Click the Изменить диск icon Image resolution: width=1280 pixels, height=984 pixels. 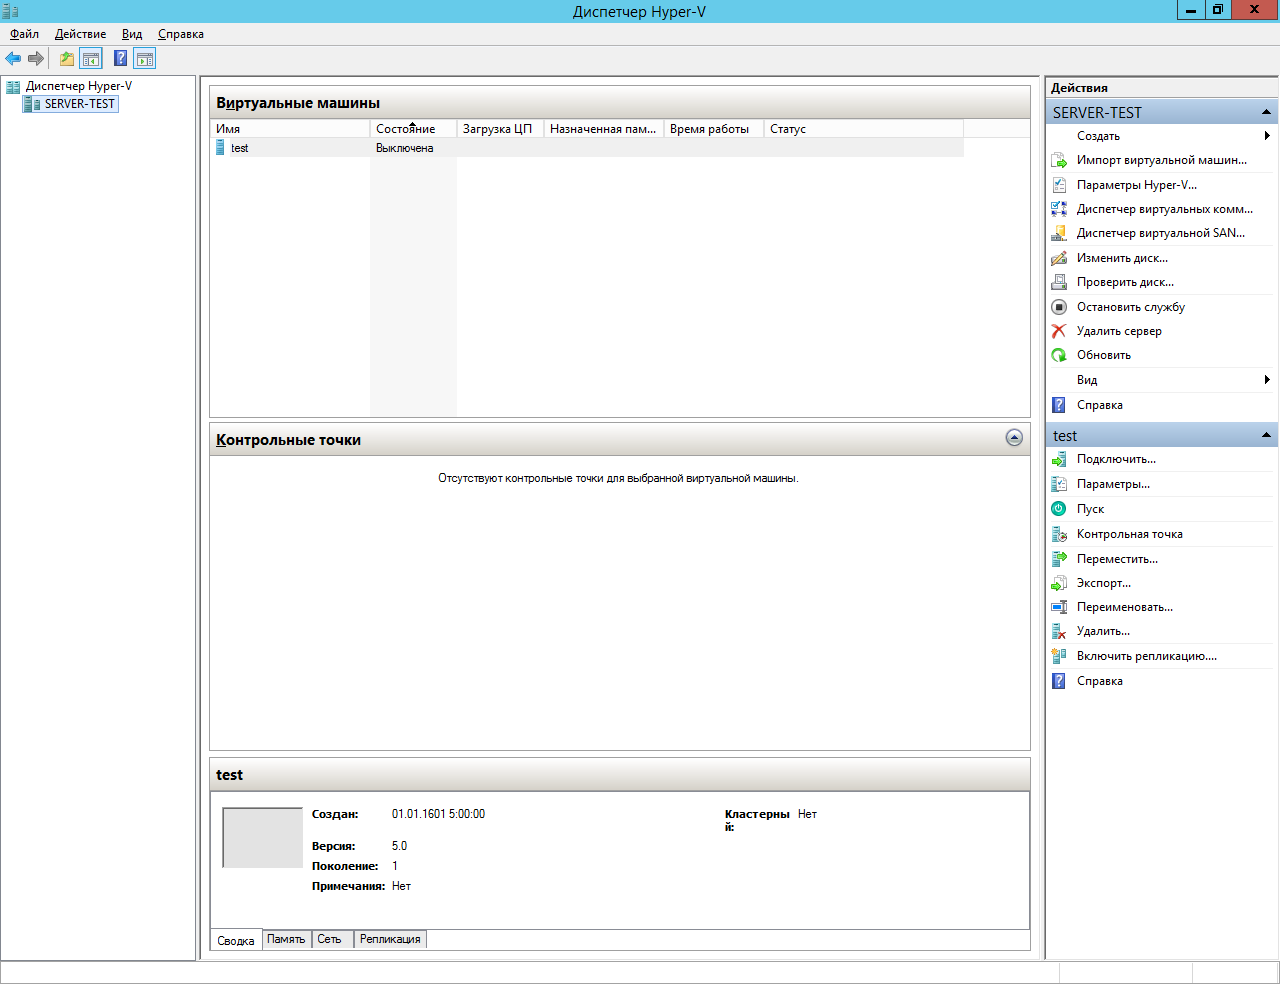(1059, 258)
